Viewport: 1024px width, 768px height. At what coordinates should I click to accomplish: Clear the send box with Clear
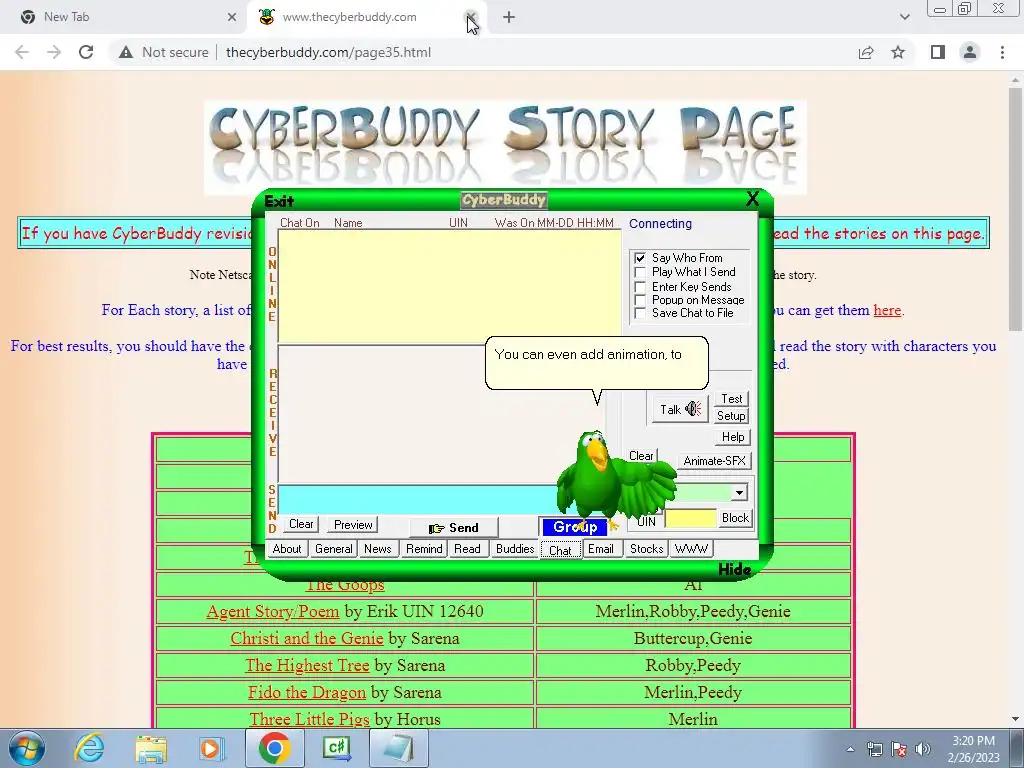pyautogui.click(x=301, y=524)
